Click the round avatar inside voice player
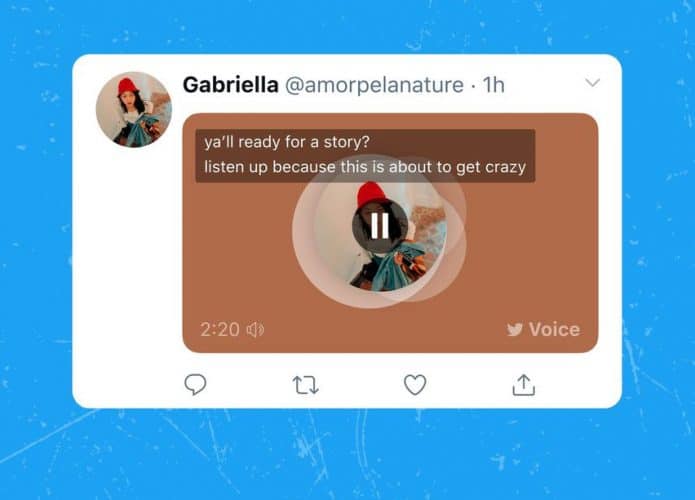This screenshot has height=500, width=695. point(380,236)
